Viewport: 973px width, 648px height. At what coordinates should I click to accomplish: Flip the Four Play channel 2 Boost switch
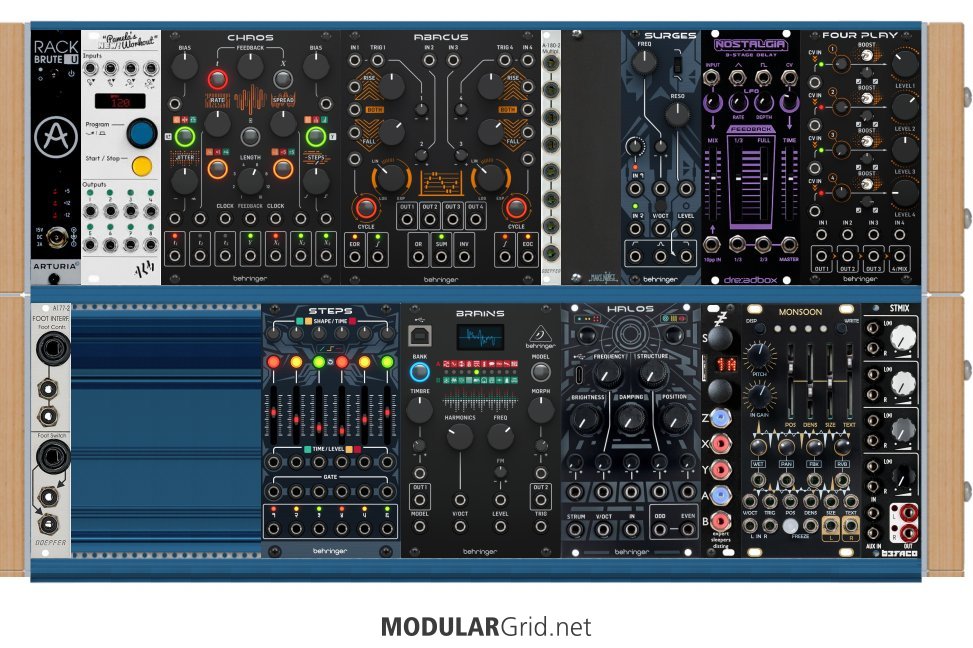(868, 99)
